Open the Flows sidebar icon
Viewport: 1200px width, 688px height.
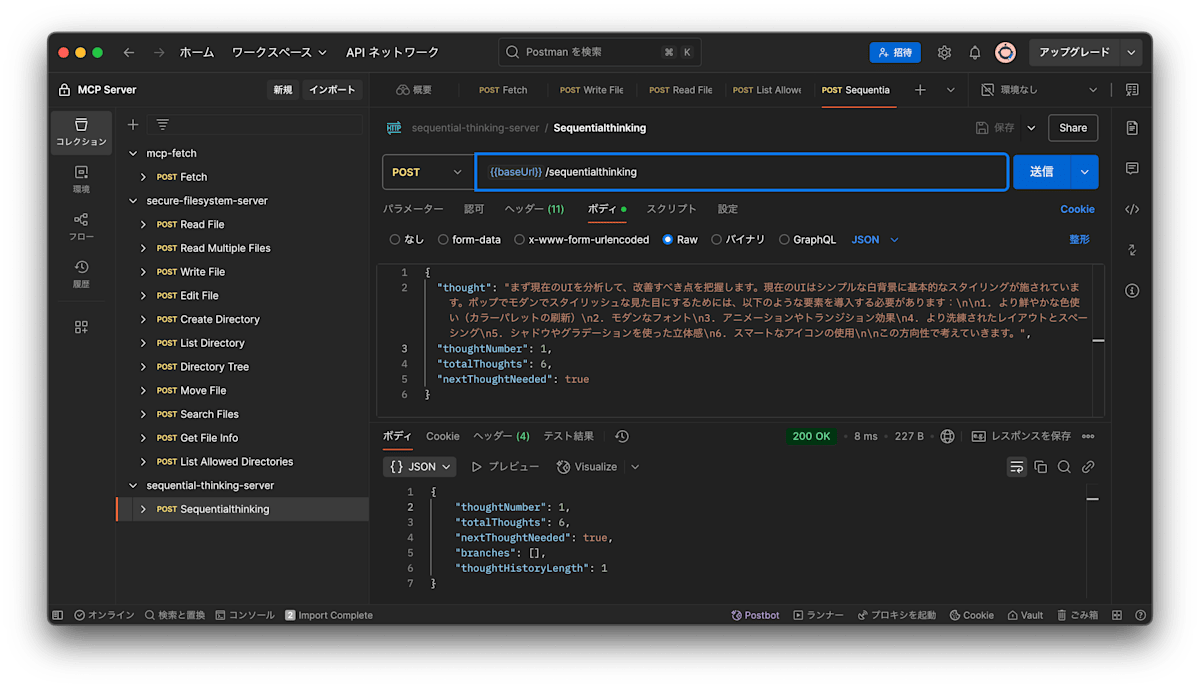point(81,227)
